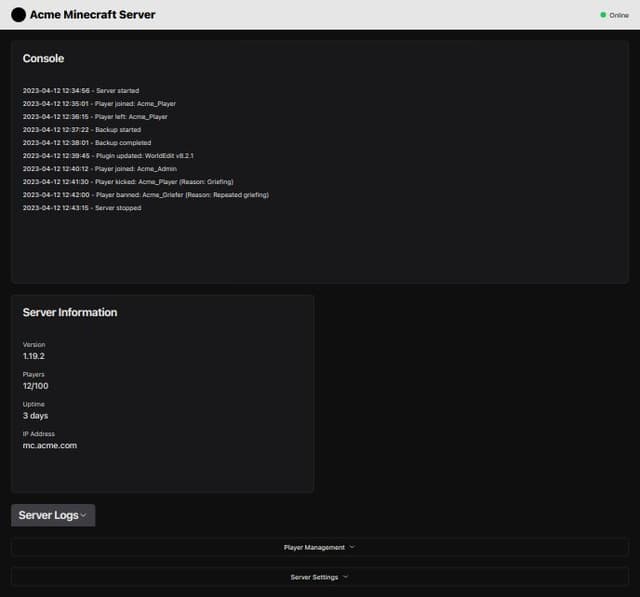Click the Server Settings chevron arrow

pyautogui.click(x=345, y=577)
